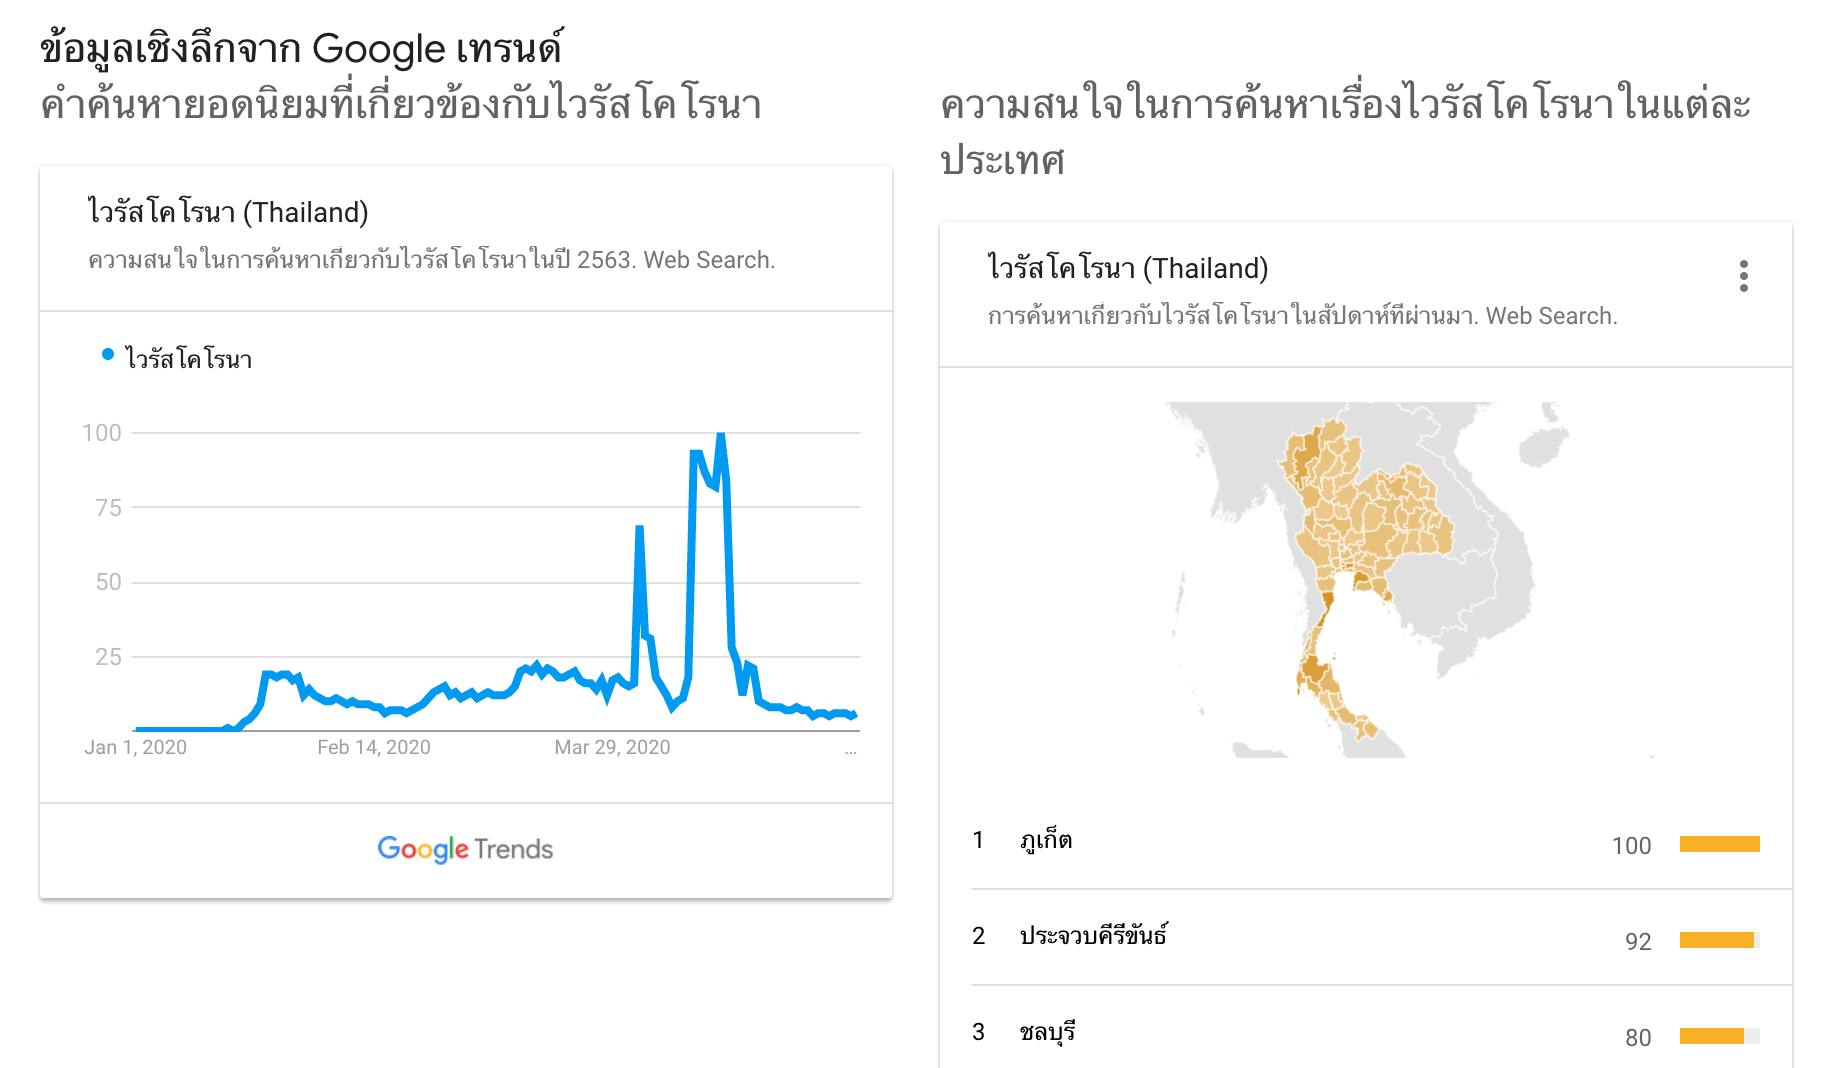Click the left chart title ไวรัสโคโรนา (Thailand)
Viewport: 1840px width, 1068px height.
coord(228,212)
